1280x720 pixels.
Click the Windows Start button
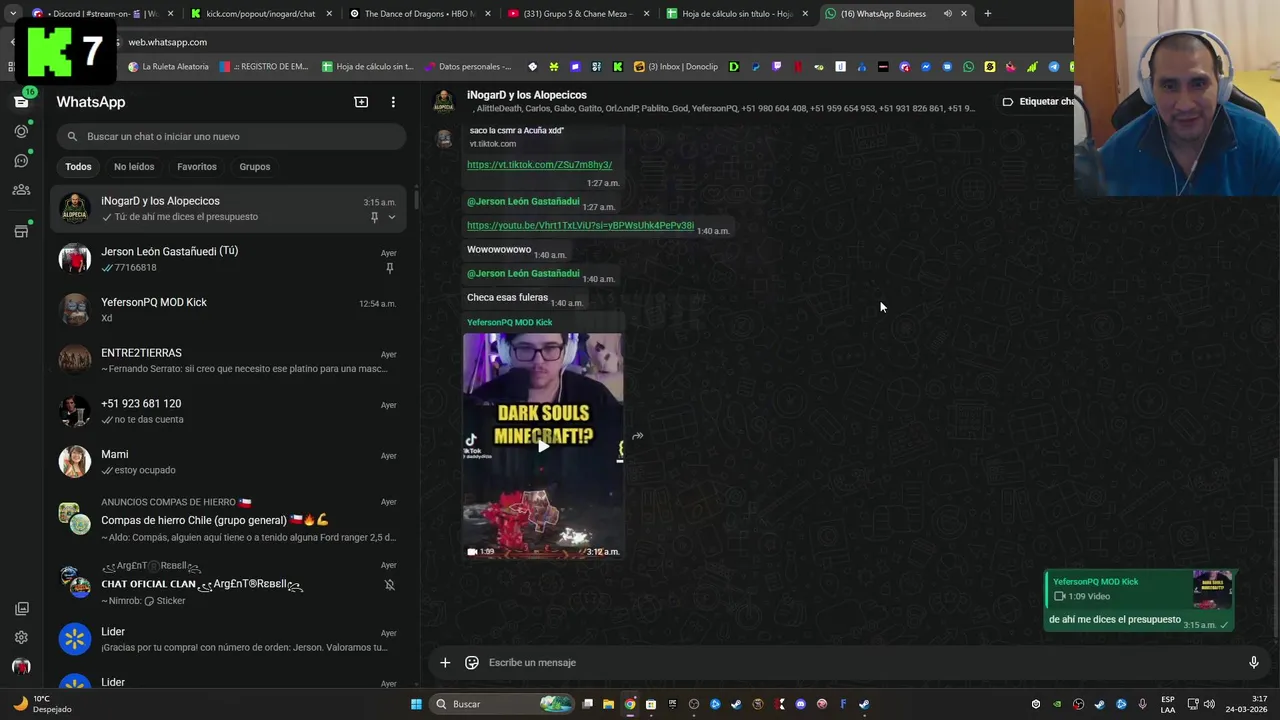click(416, 704)
